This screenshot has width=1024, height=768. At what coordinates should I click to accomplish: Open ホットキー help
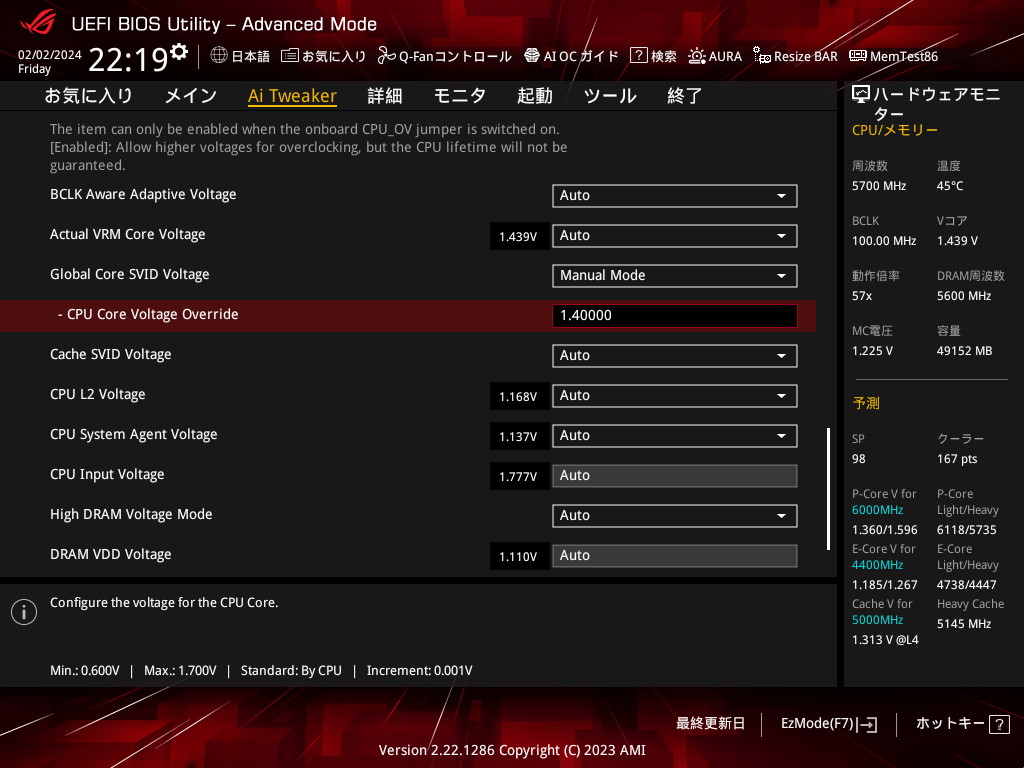(963, 724)
